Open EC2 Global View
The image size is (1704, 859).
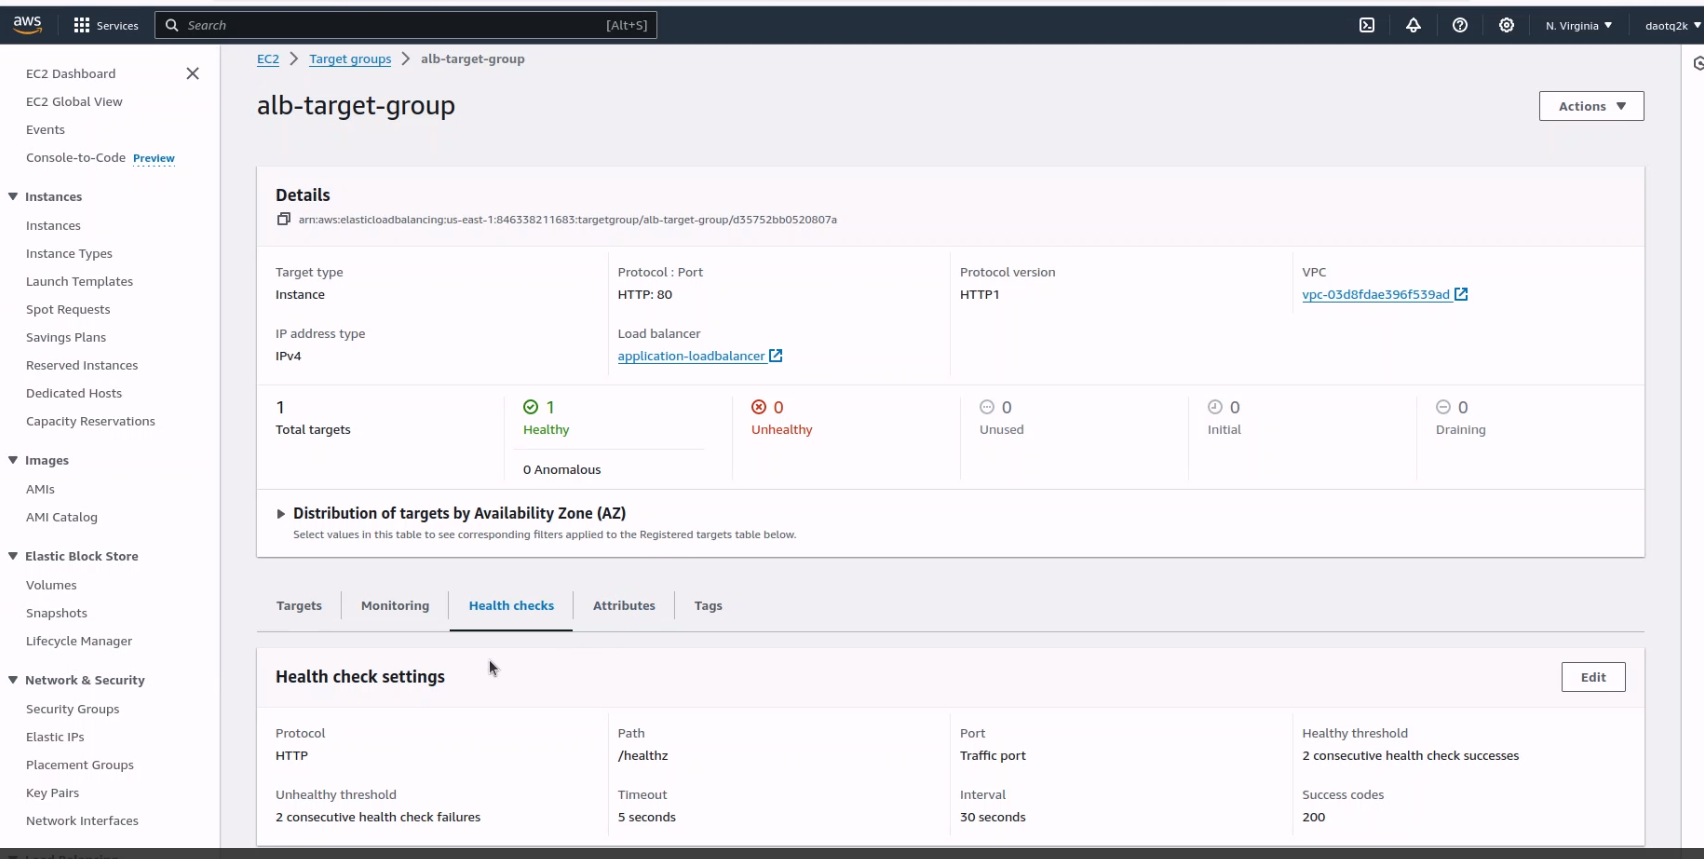(x=74, y=102)
